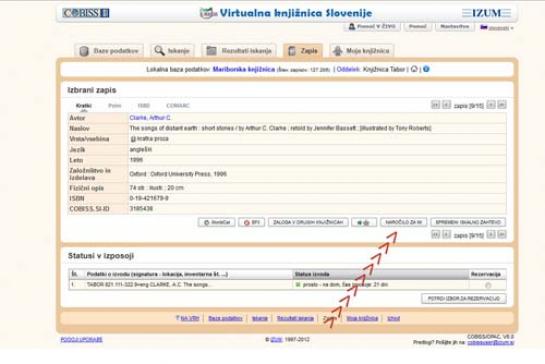Click the COBISS logo
545x364 pixels.
[86, 13]
